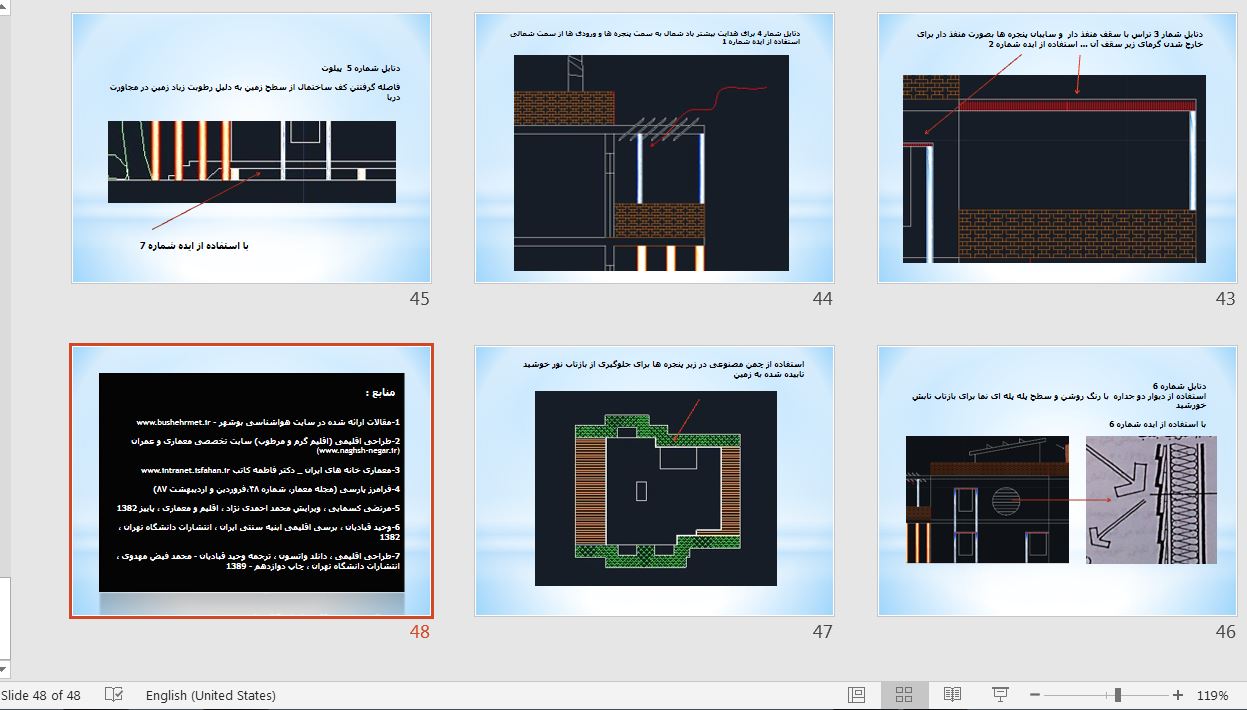Viewport: 1247px width, 710px height.
Task: Click the red-hatched roof drawing in slide 43
Action: (1076, 105)
